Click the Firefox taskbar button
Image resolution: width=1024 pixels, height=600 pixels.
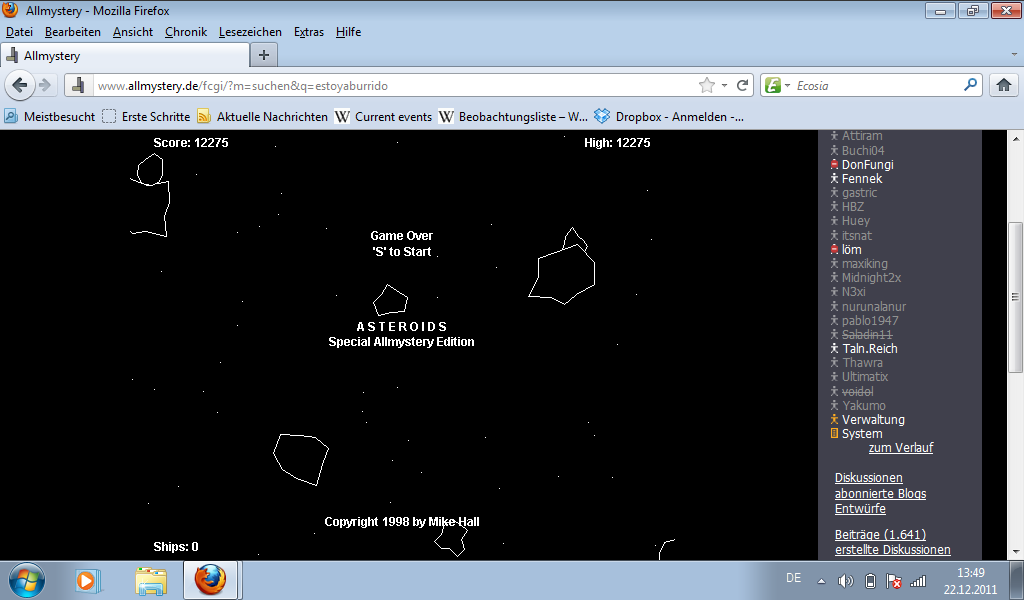pyautogui.click(x=210, y=580)
